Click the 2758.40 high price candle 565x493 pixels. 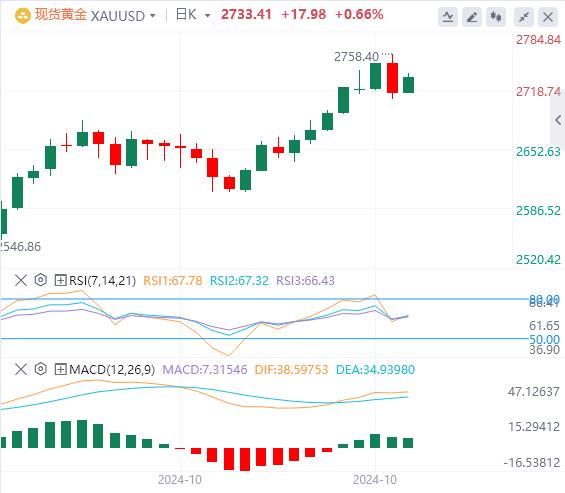(x=392, y=76)
